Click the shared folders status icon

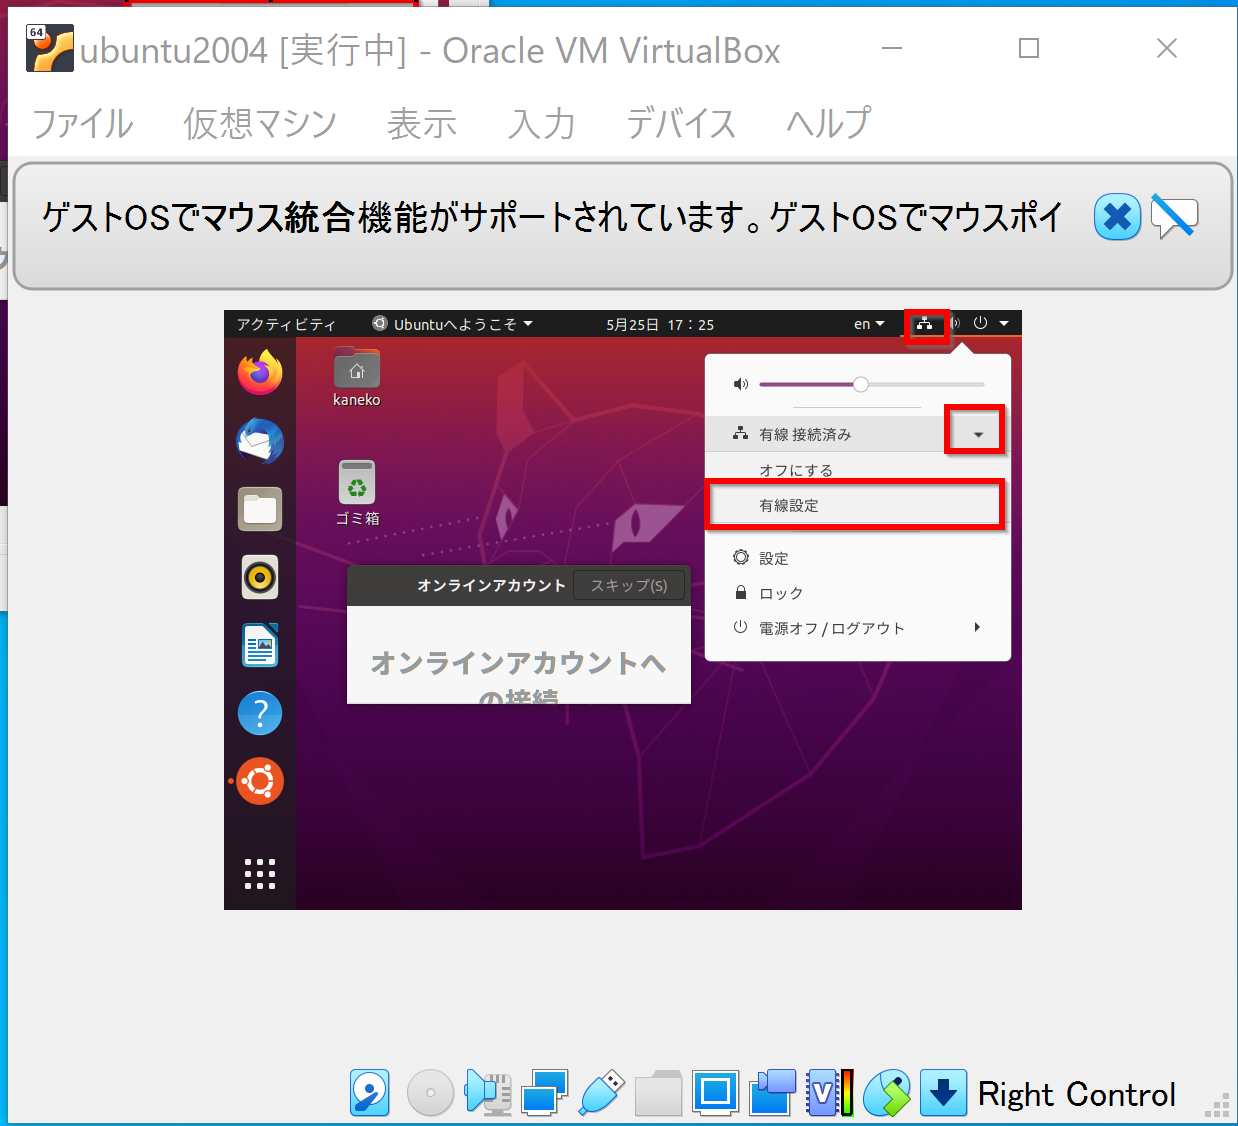click(x=659, y=1093)
